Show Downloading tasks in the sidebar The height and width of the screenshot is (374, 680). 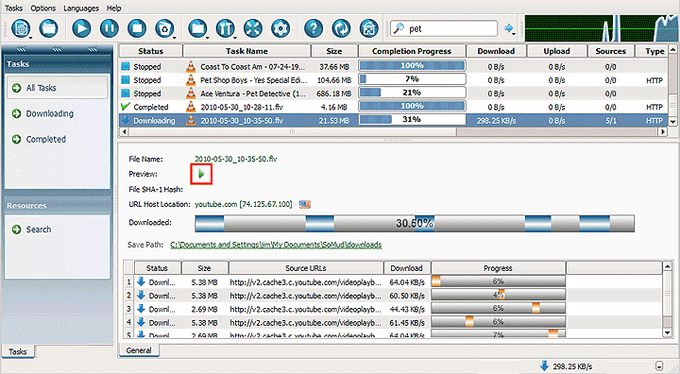click(x=49, y=114)
